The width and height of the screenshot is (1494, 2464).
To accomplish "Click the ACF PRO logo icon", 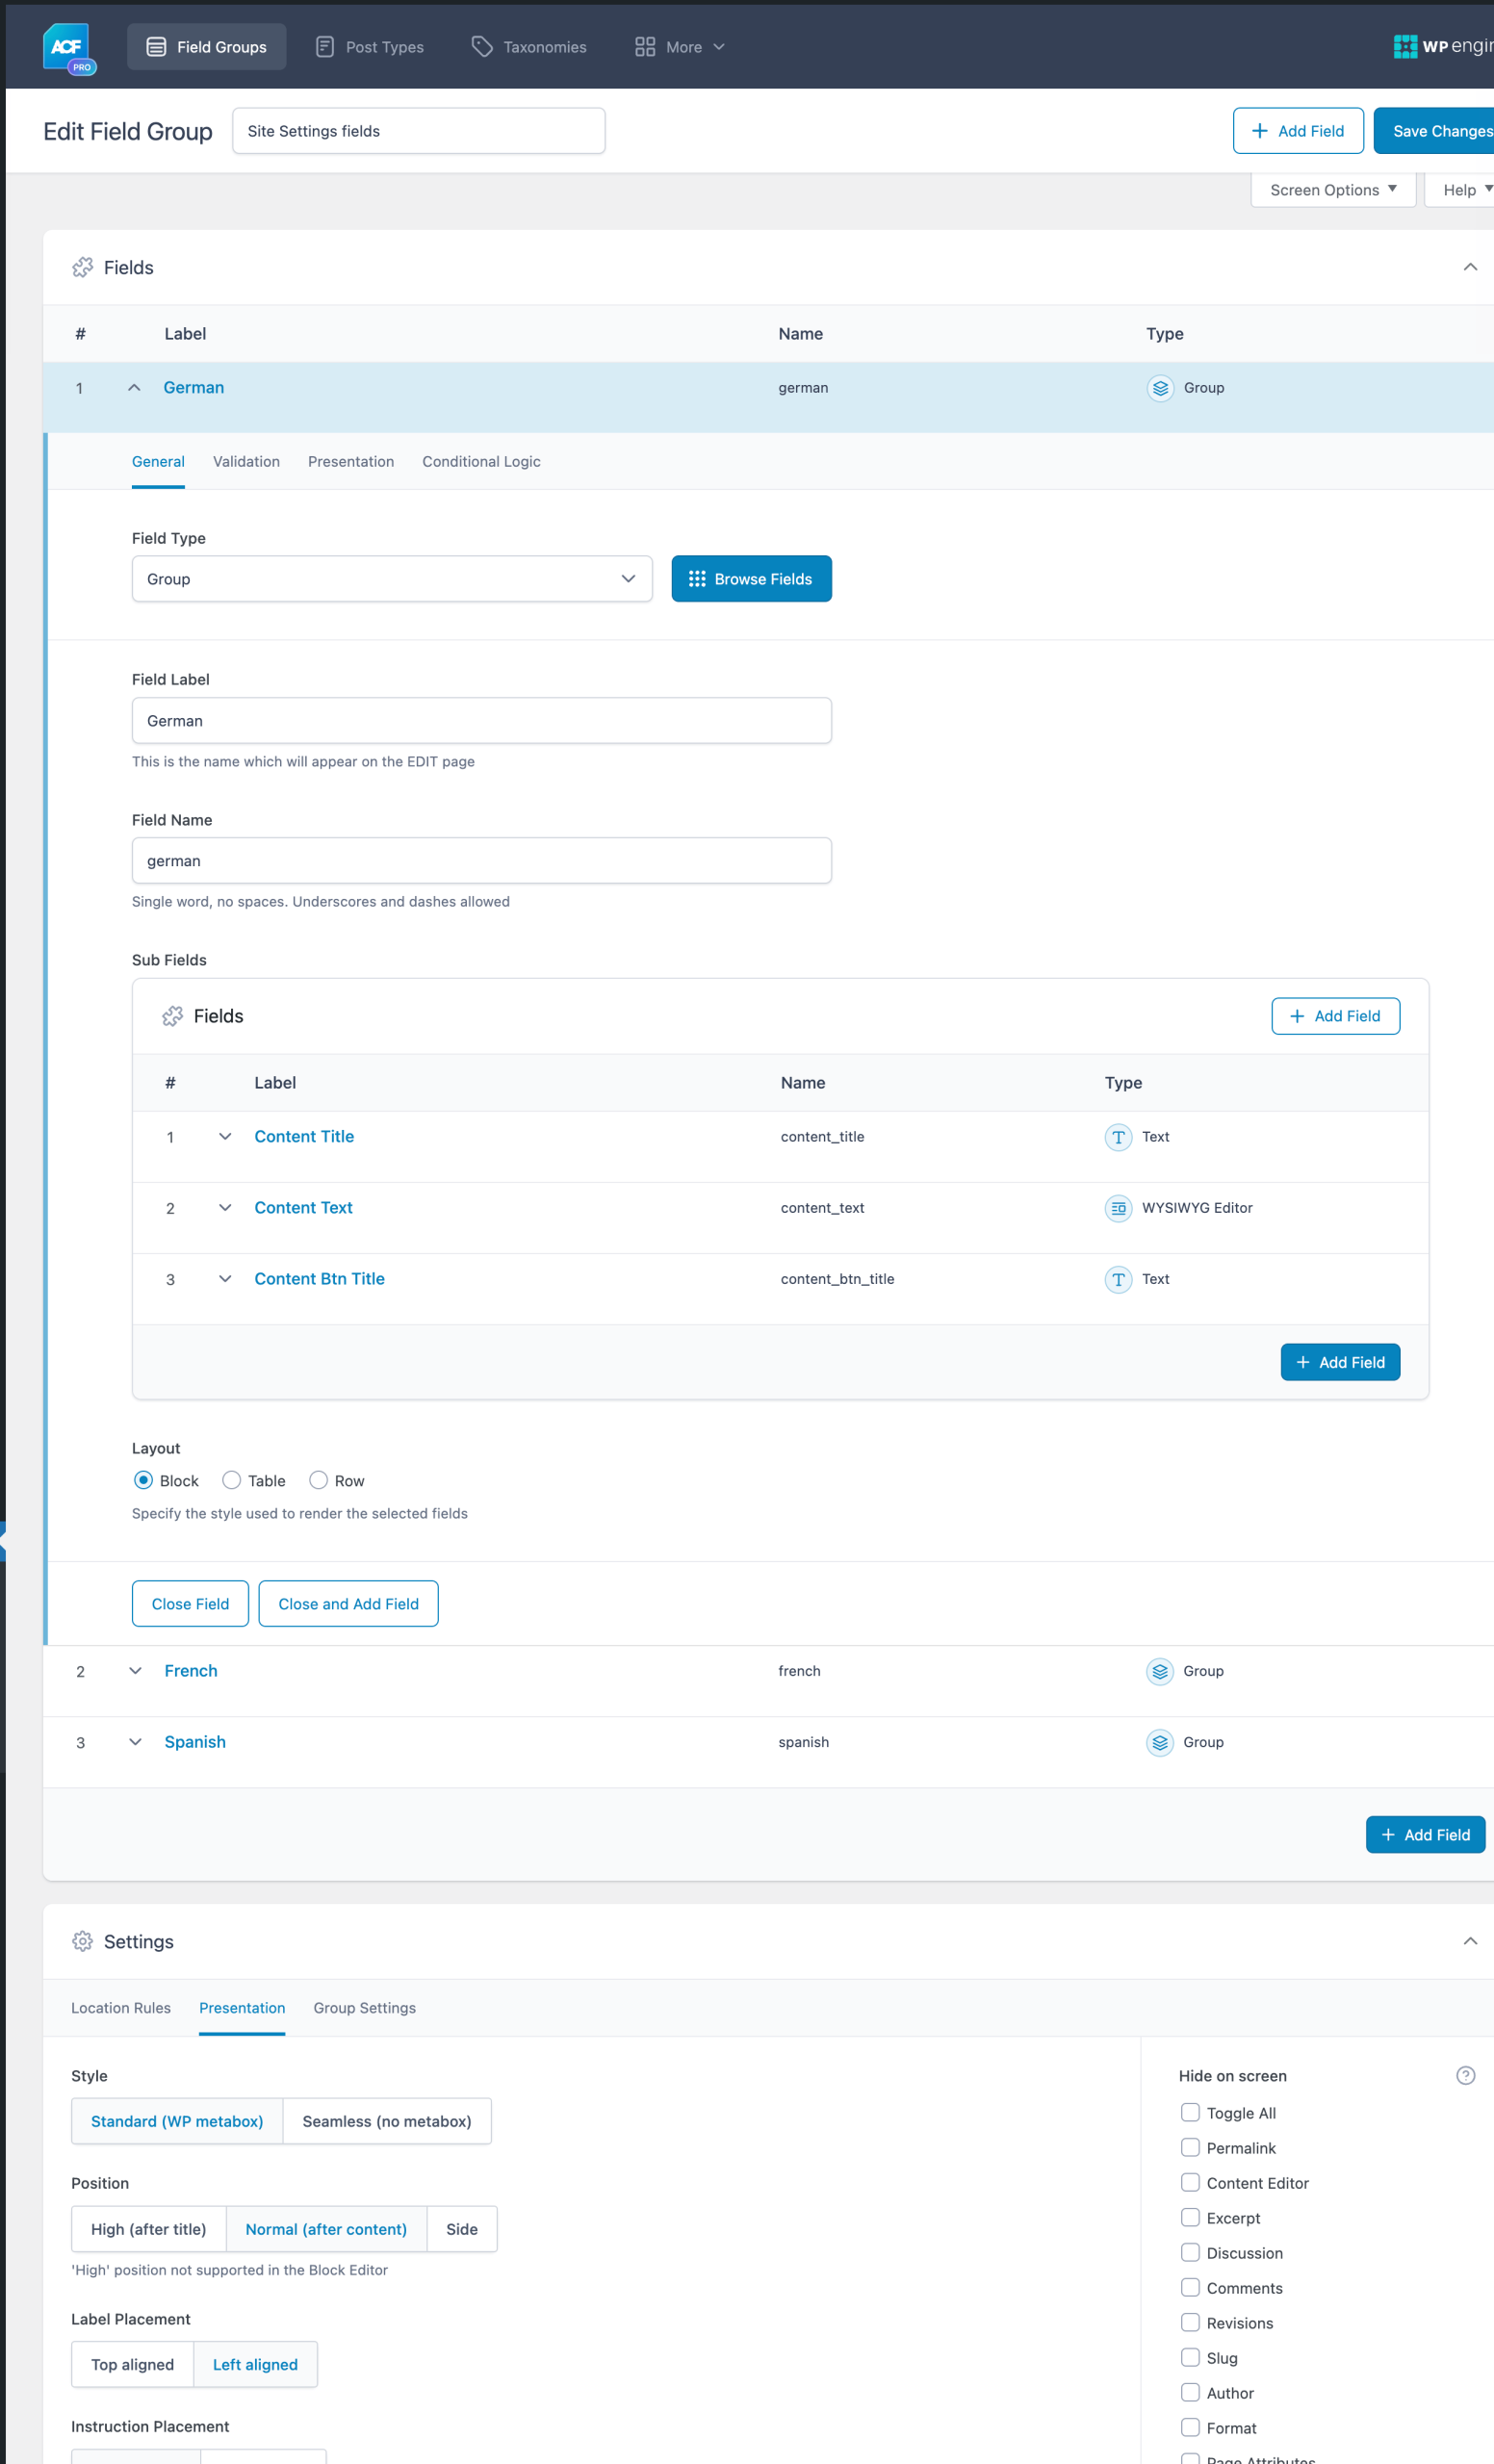I will tap(68, 48).
